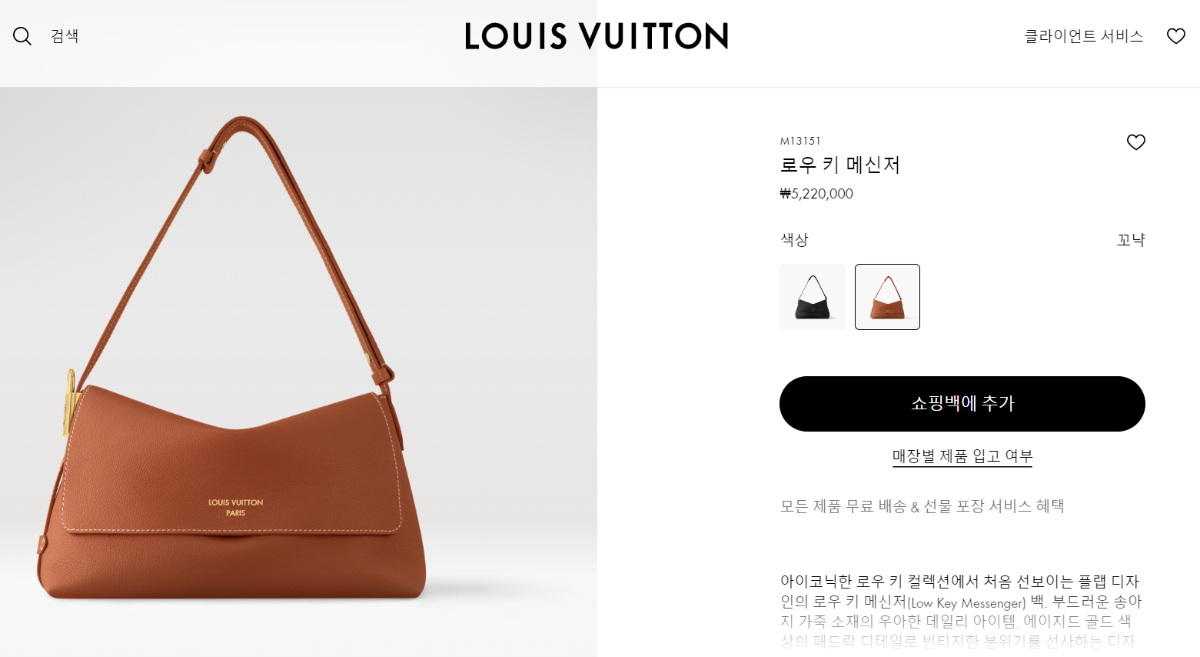Image resolution: width=1200 pixels, height=657 pixels.
Task: Click the 쇼핑백에 추가 button
Action: [x=962, y=404]
